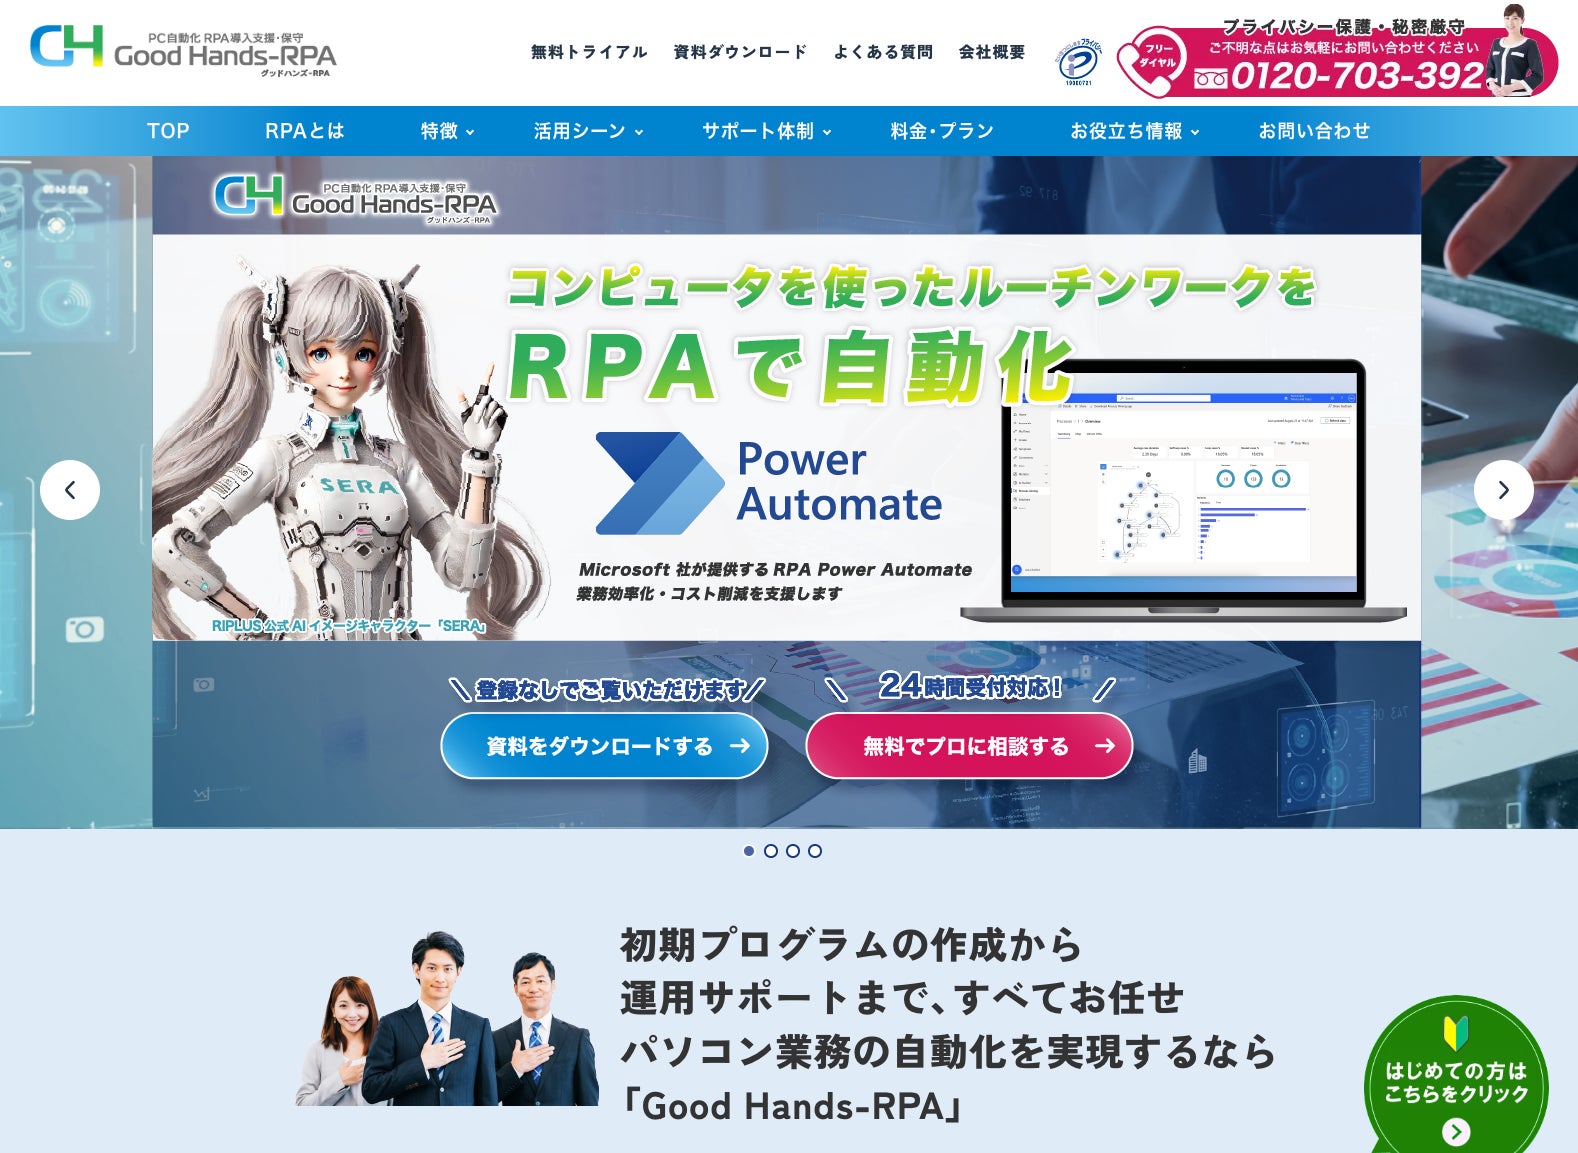This screenshot has width=1578, height=1153.
Task: Click the laptop screenshot in banner
Action: pos(1184,491)
